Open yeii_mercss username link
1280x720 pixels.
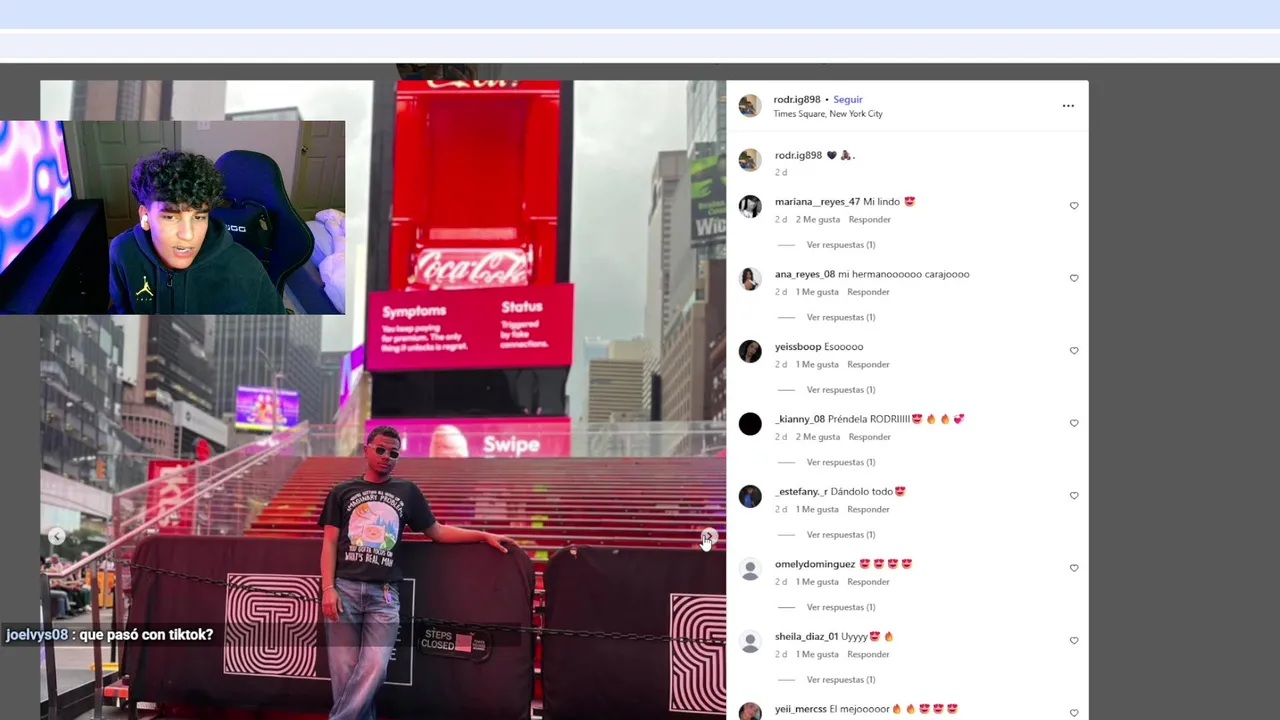[800, 709]
